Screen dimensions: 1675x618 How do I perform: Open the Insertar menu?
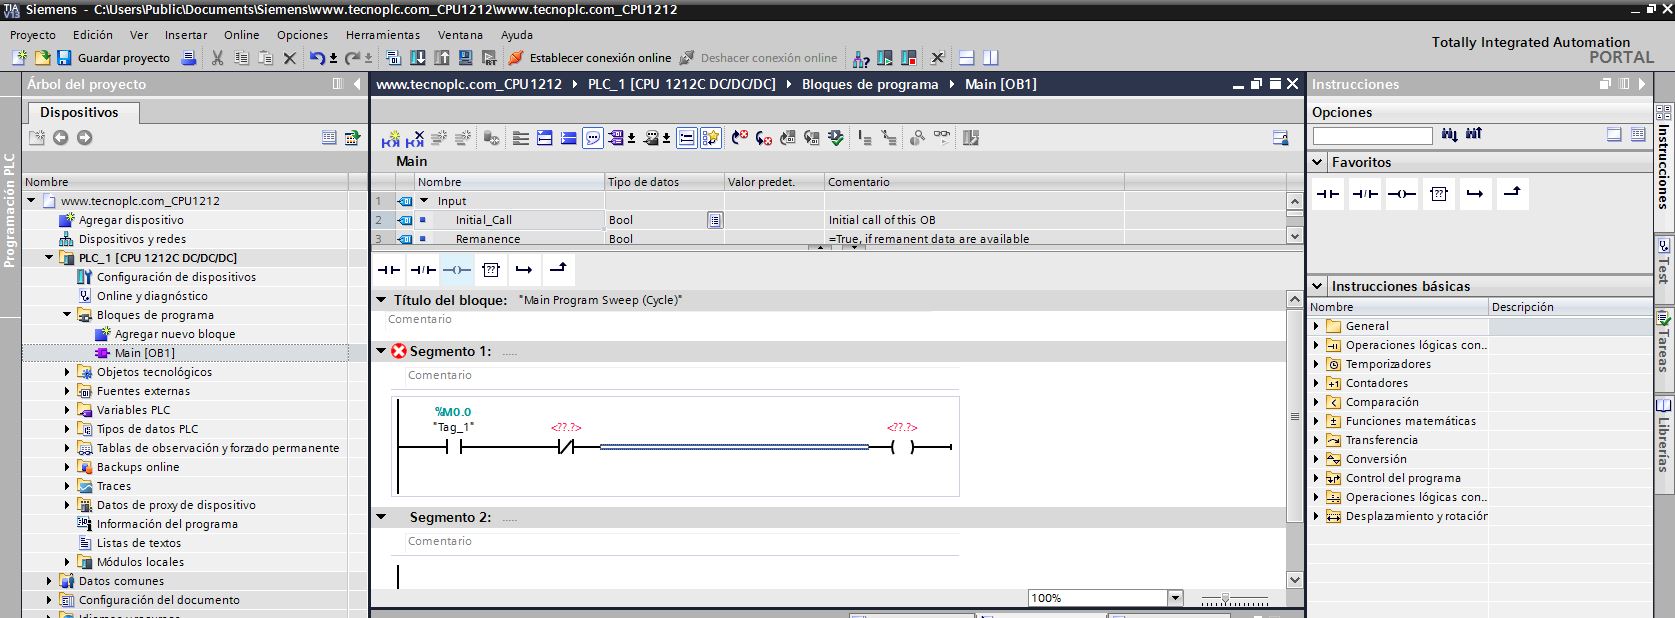pos(186,34)
